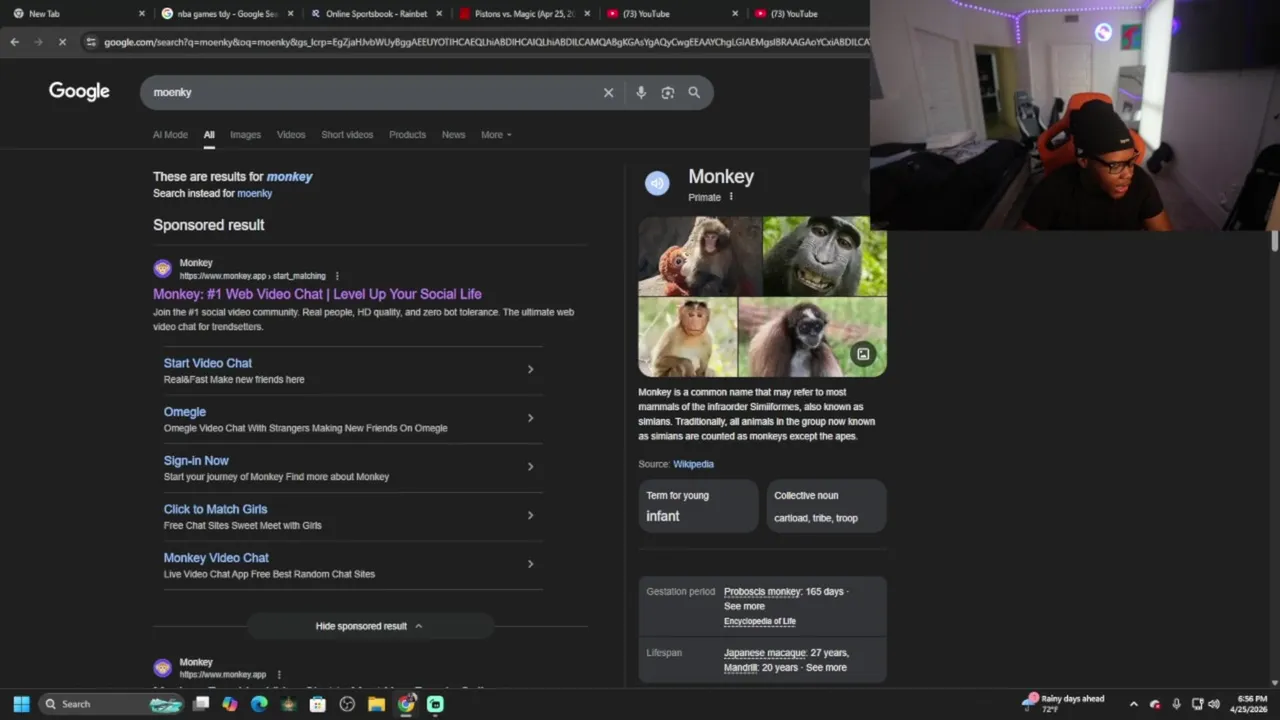Clear the Google search box text
Image resolution: width=1280 pixels, height=720 pixels.
tap(608, 92)
